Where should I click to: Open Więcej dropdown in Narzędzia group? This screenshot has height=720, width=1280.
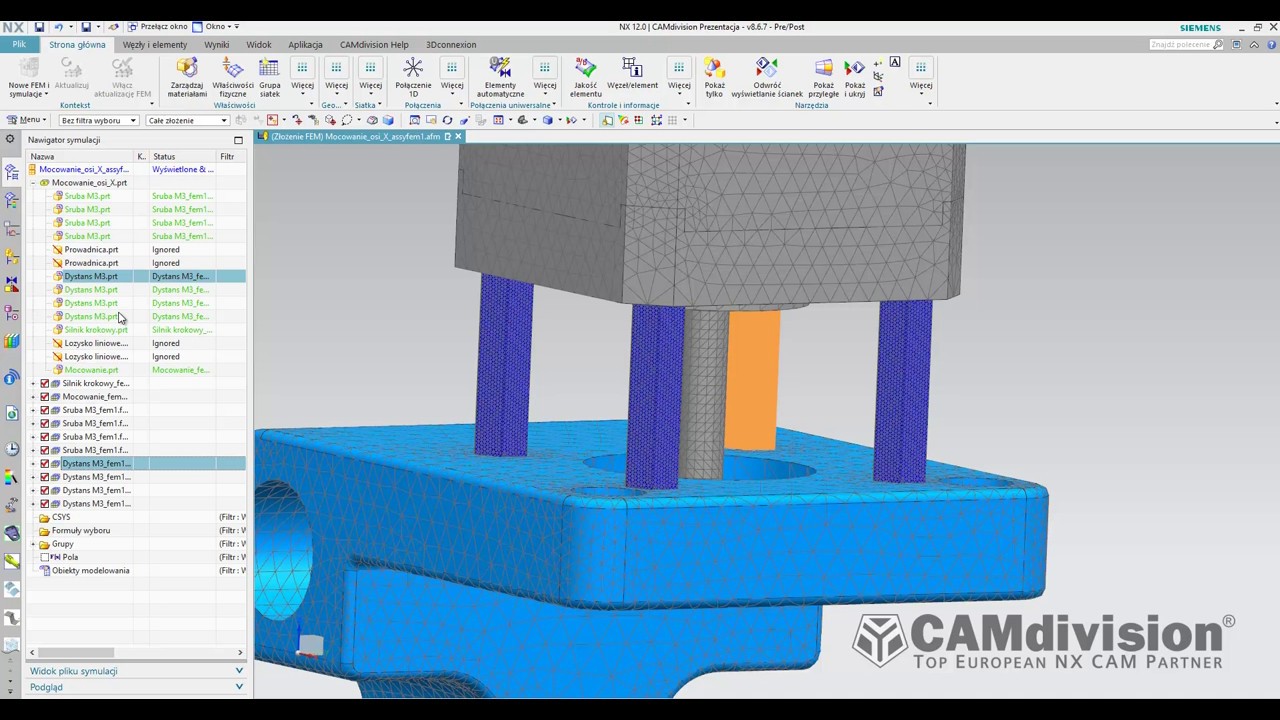(x=921, y=76)
